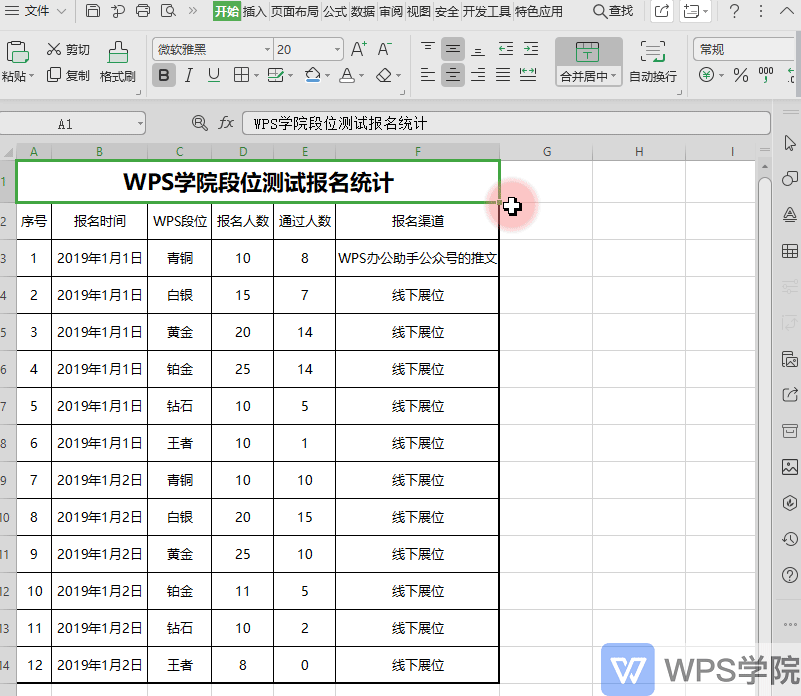Click the formula bar zoom magnifier icon
801x696 pixels.
click(199, 123)
